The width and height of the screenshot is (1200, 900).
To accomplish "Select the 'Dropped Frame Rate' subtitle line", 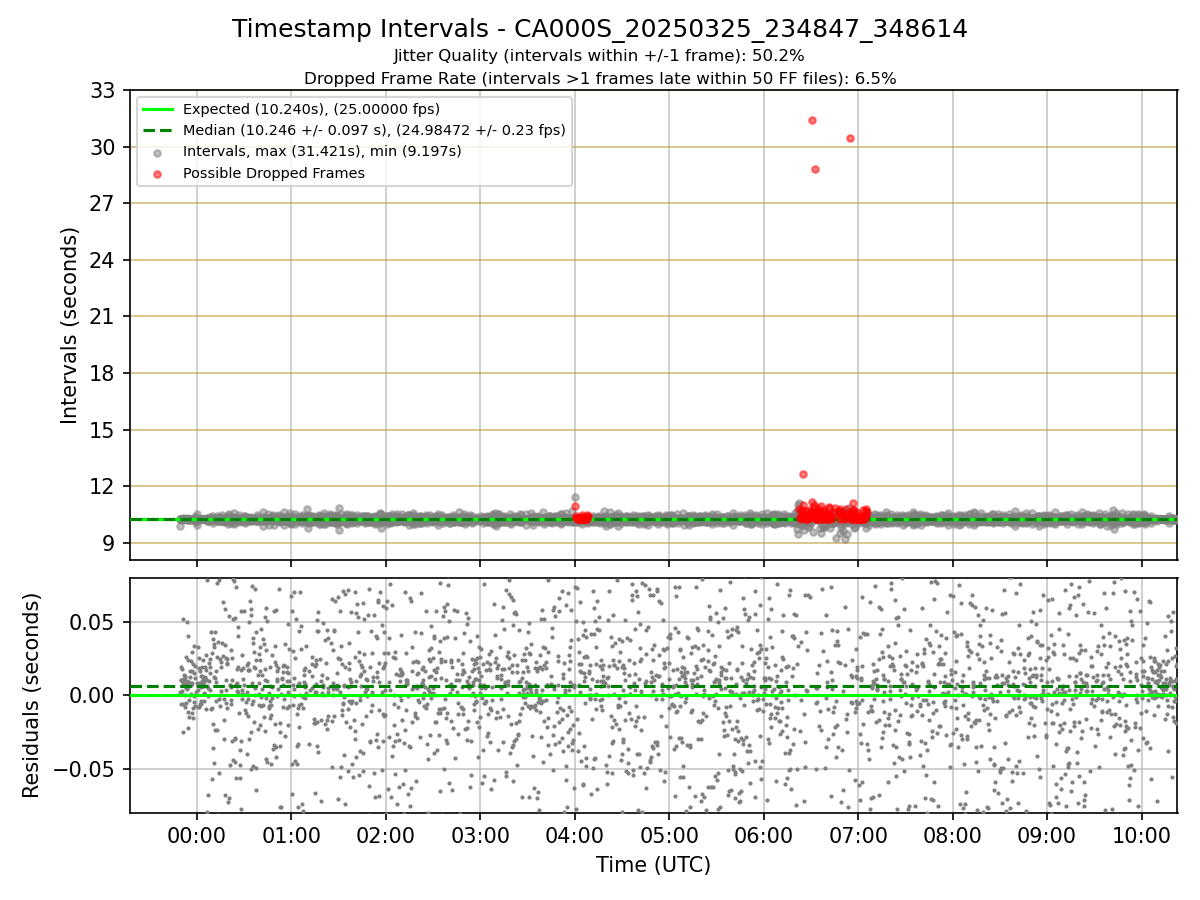I will 600,78.
